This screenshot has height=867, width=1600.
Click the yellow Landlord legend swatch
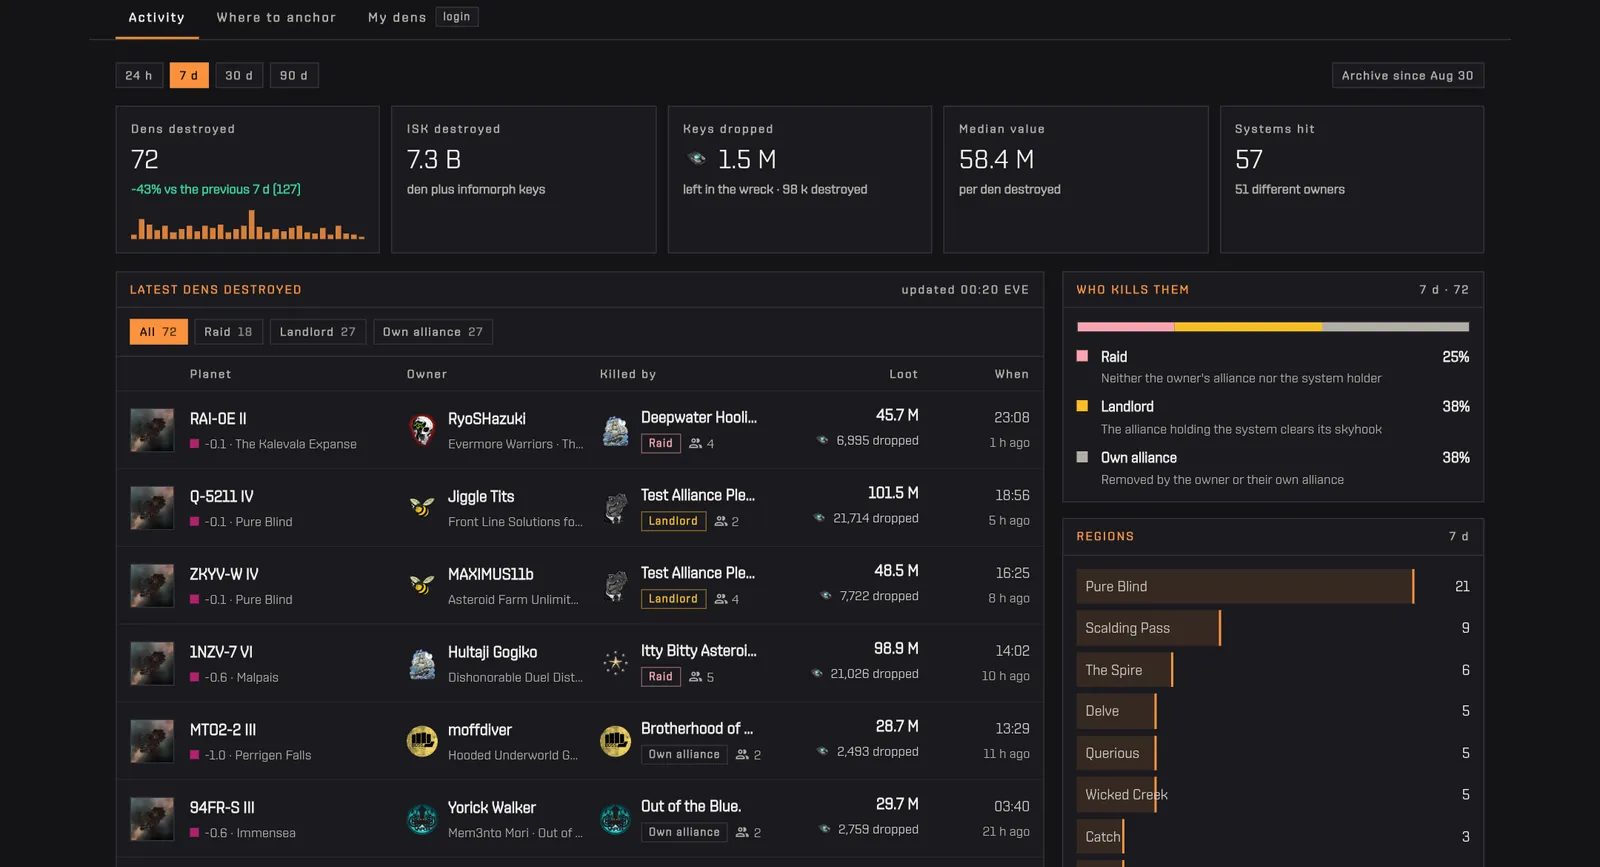coord(1082,406)
